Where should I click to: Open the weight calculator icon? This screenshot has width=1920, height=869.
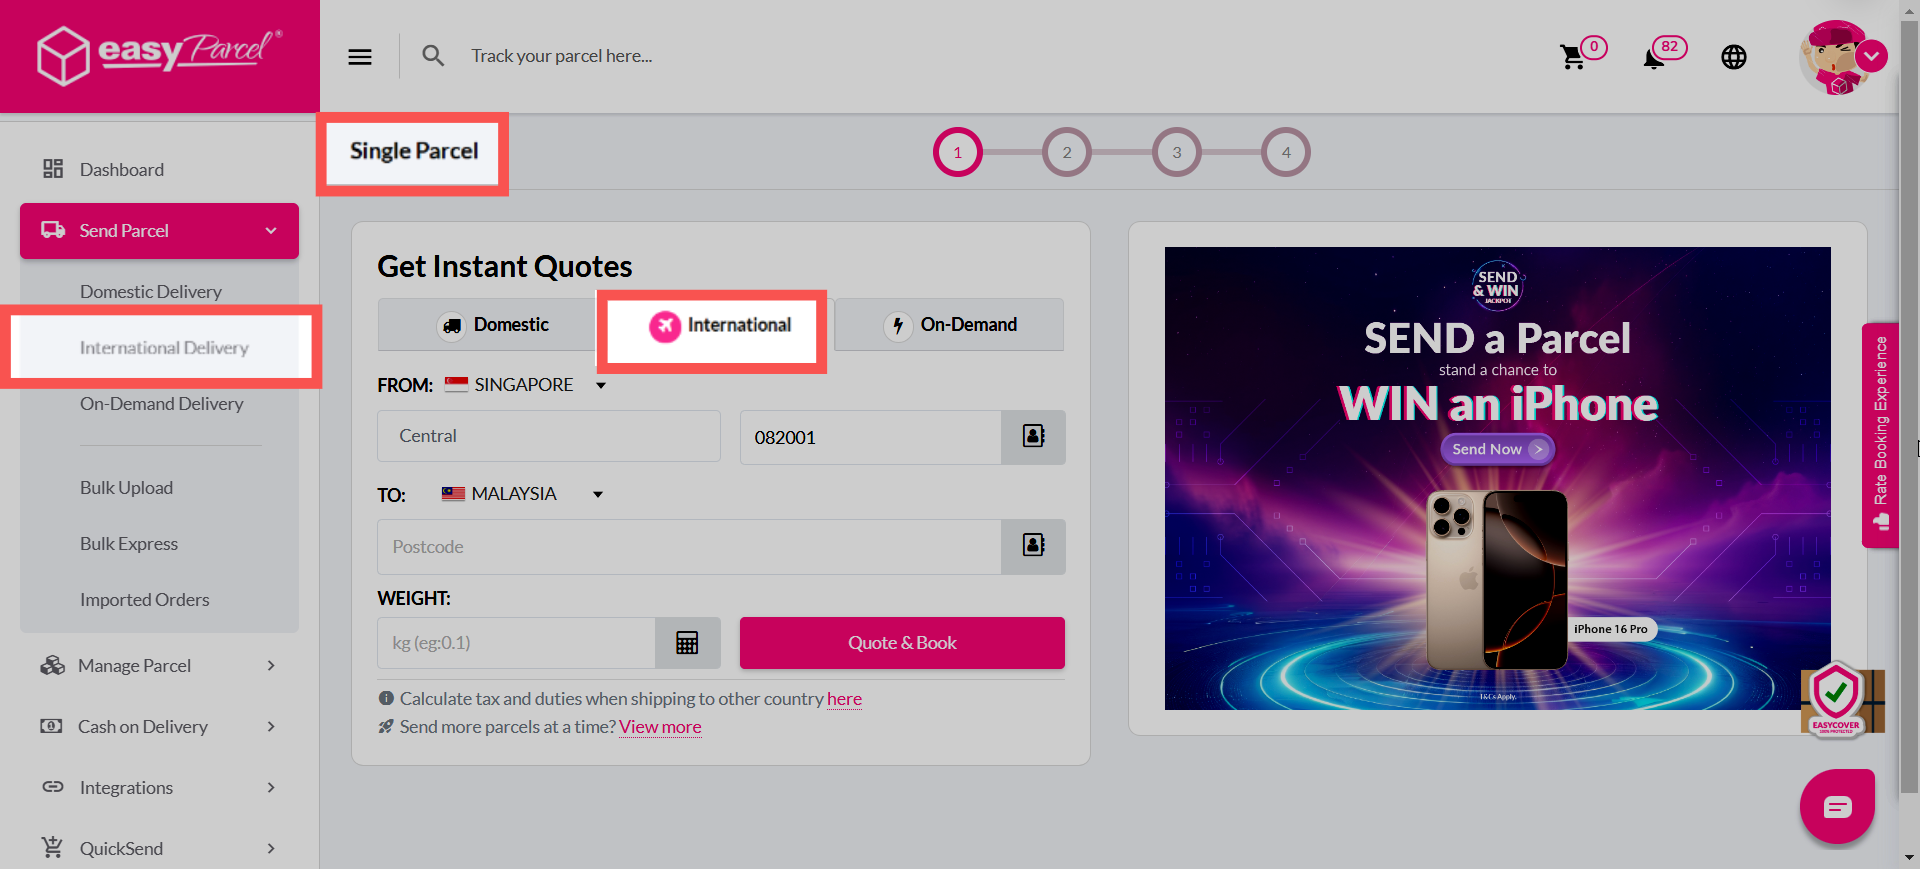click(687, 643)
